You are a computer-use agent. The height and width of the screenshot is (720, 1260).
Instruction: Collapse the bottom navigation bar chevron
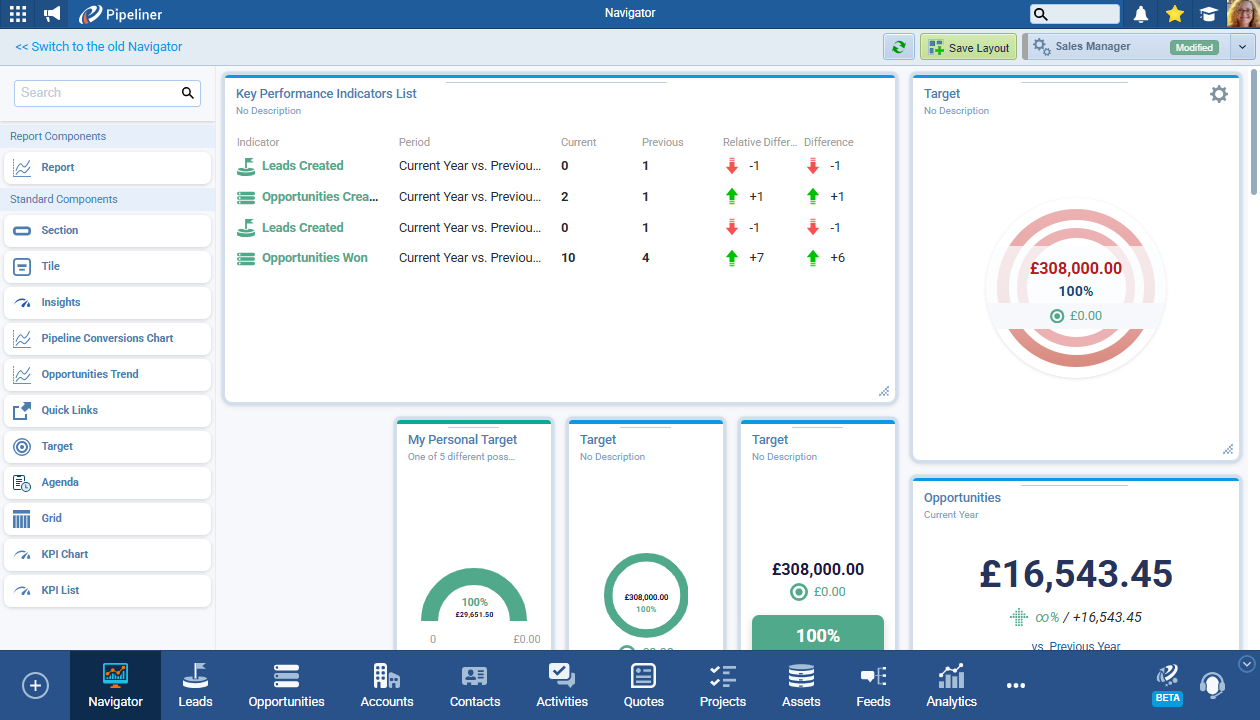coord(1246,663)
